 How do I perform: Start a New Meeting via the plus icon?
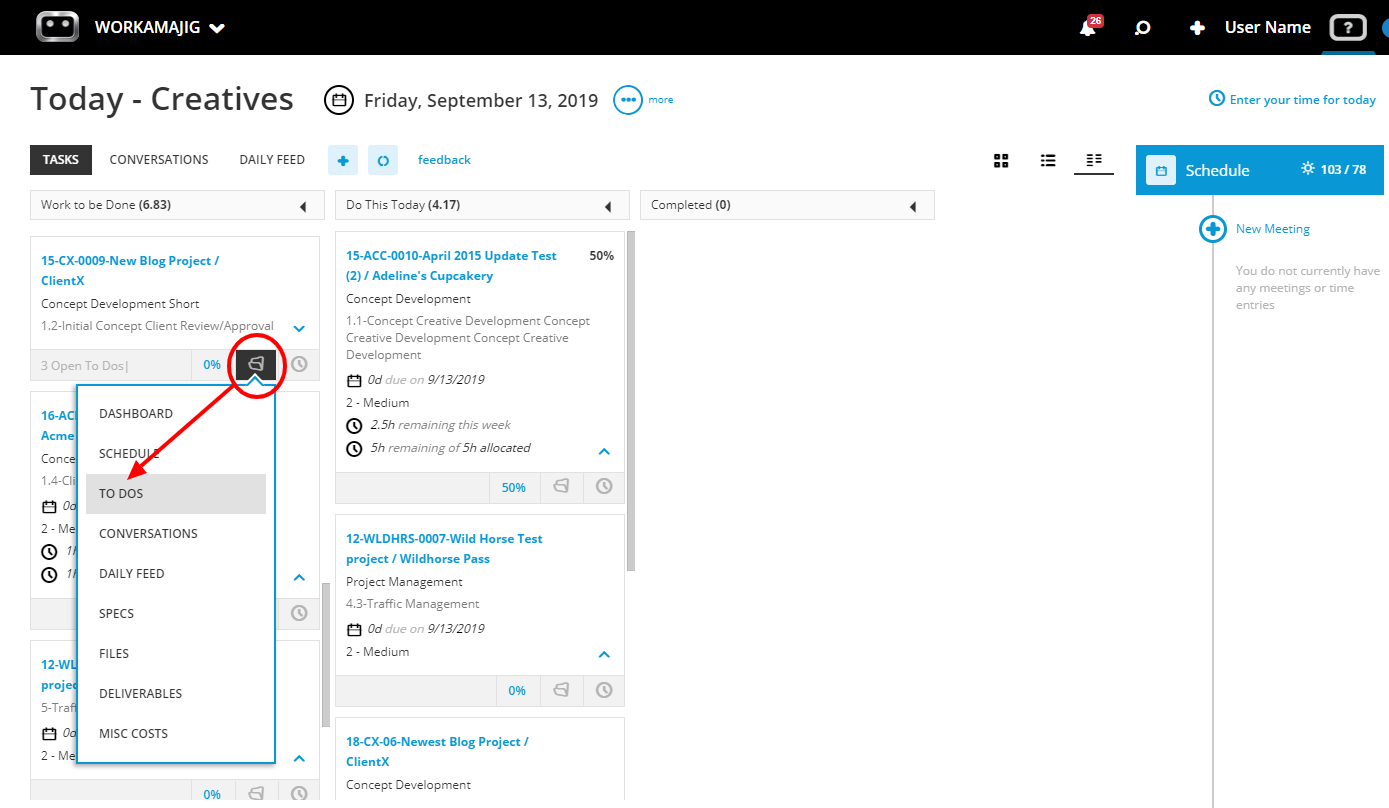[x=1212, y=228]
